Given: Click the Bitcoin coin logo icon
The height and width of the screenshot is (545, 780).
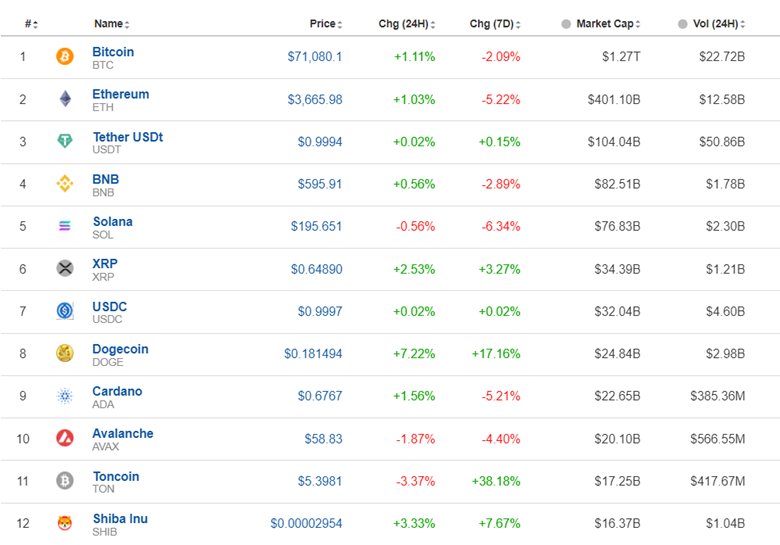Looking at the screenshot, I should pyautogui.click(x=65, y=56).
